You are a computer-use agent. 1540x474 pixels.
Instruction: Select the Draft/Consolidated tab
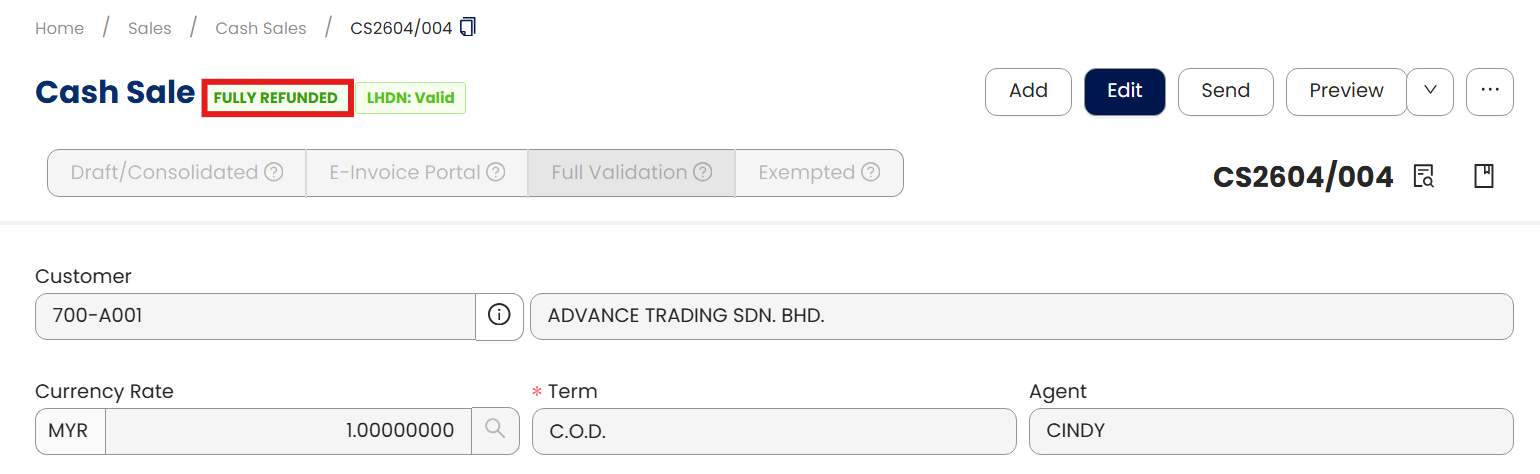pyautogui.click(x=164, y=173)
